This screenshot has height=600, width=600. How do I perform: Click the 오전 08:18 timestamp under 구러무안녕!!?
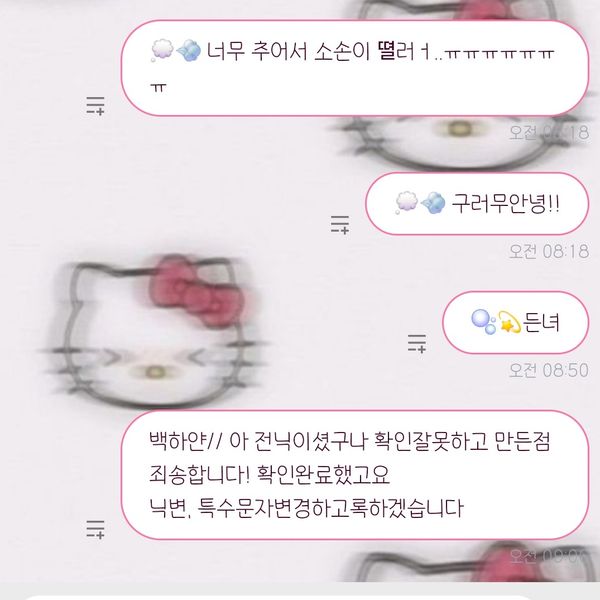point(549,251)
